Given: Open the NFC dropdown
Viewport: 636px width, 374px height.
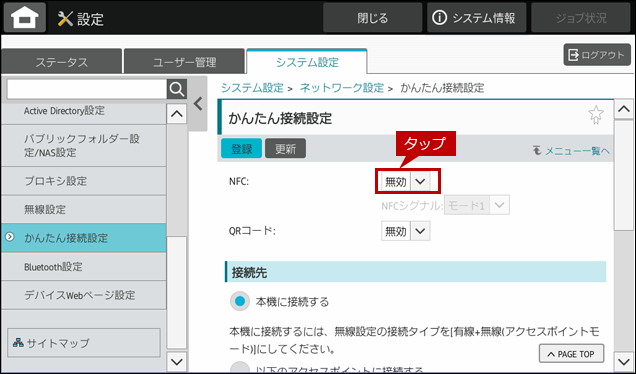Looking at the screenshot, I should pos(406,181).
